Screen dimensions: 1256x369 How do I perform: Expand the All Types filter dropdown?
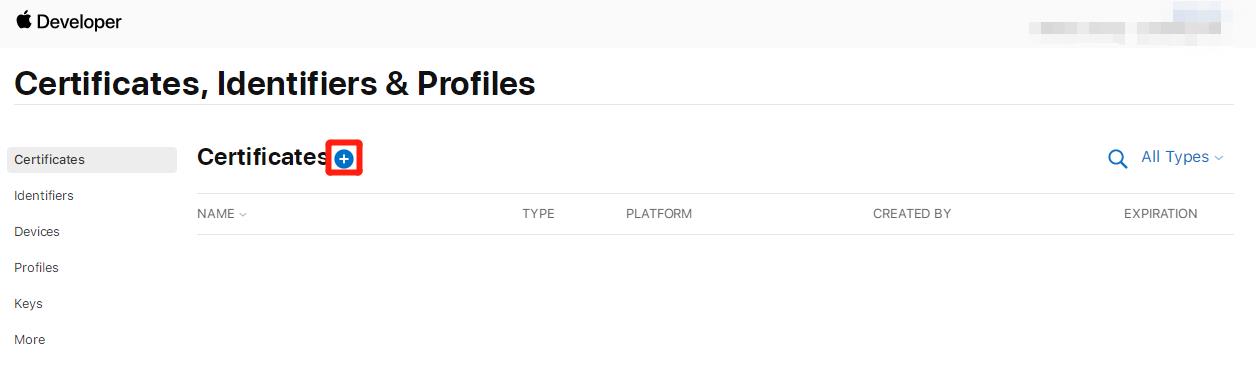1182,157
